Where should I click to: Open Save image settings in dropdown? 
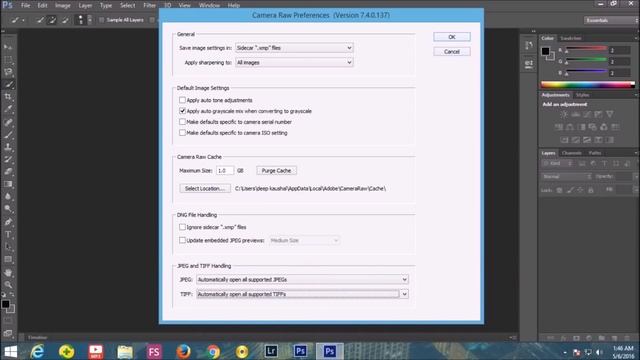(x=294, y=48)
